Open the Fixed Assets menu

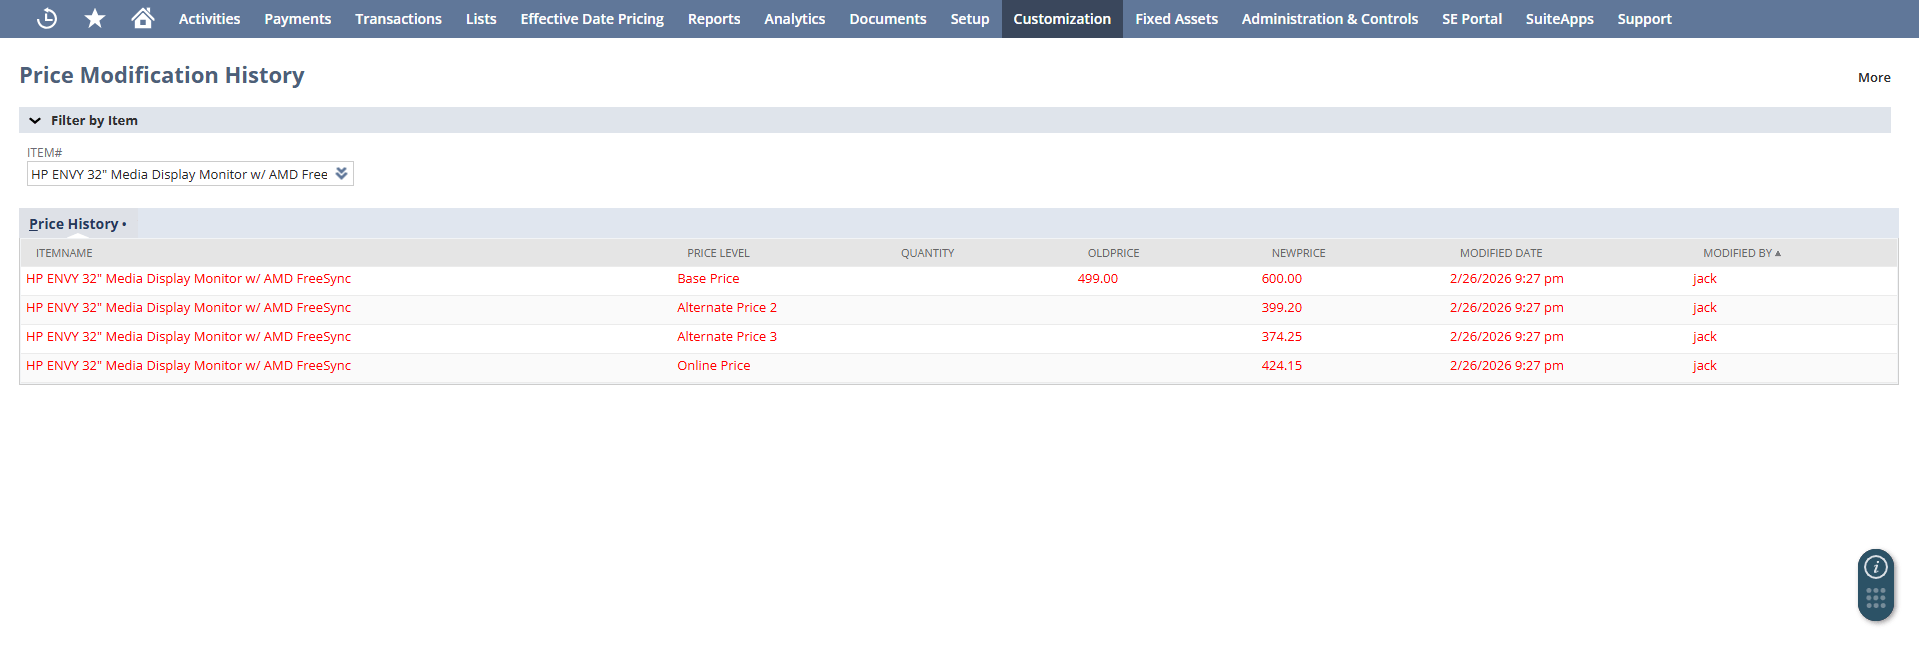pyautogui.click(x=1176, y=19)
